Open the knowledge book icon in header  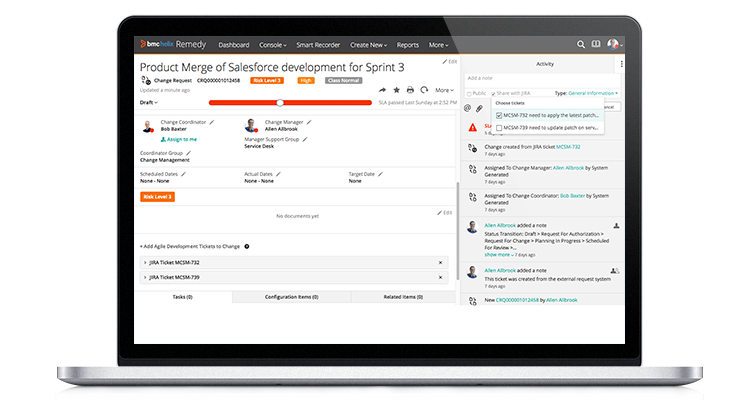(596, 44)
